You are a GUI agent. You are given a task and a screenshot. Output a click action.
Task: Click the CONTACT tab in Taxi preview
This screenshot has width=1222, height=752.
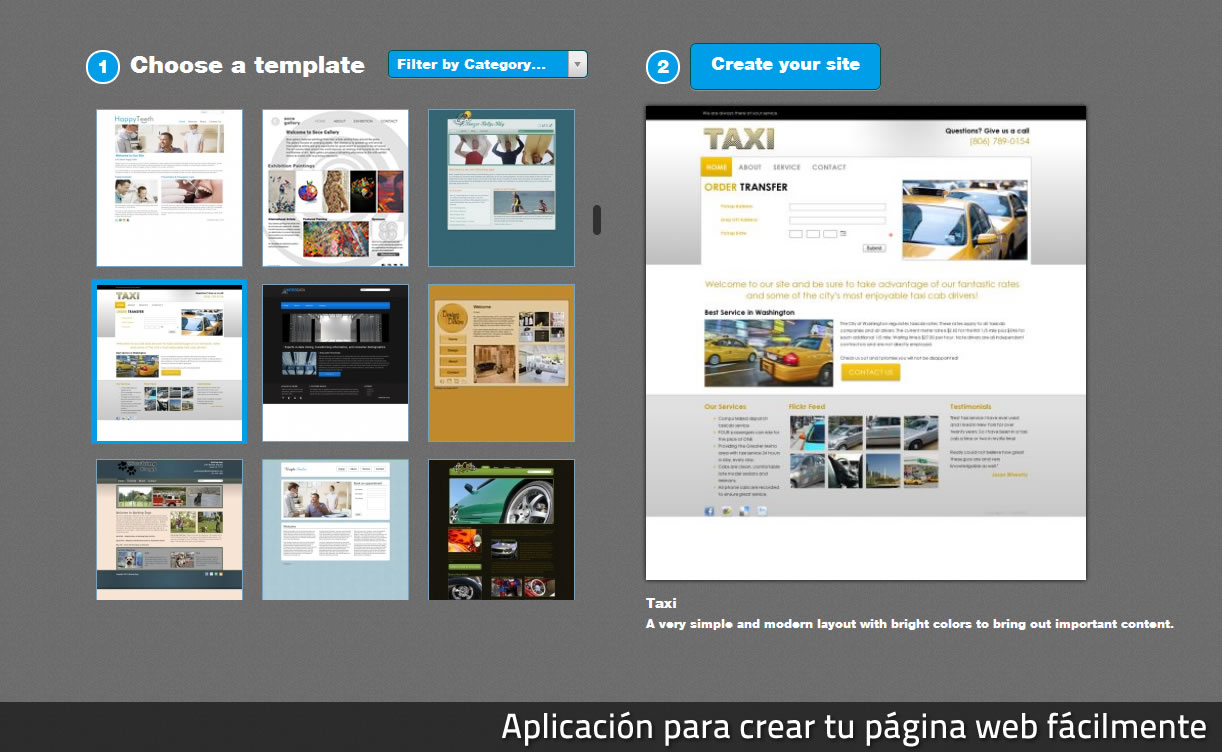point(829,167)
